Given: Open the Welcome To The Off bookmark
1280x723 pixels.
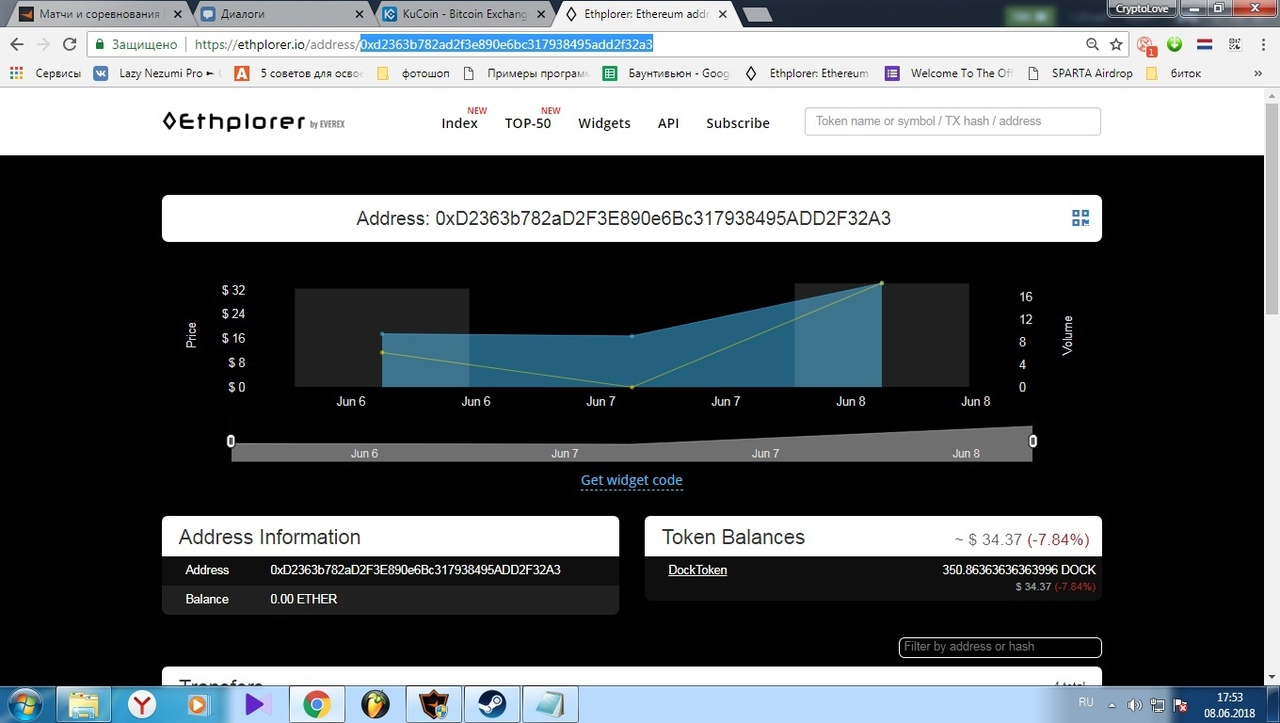Looking at the screenshot, I should (x=949, y=73).
